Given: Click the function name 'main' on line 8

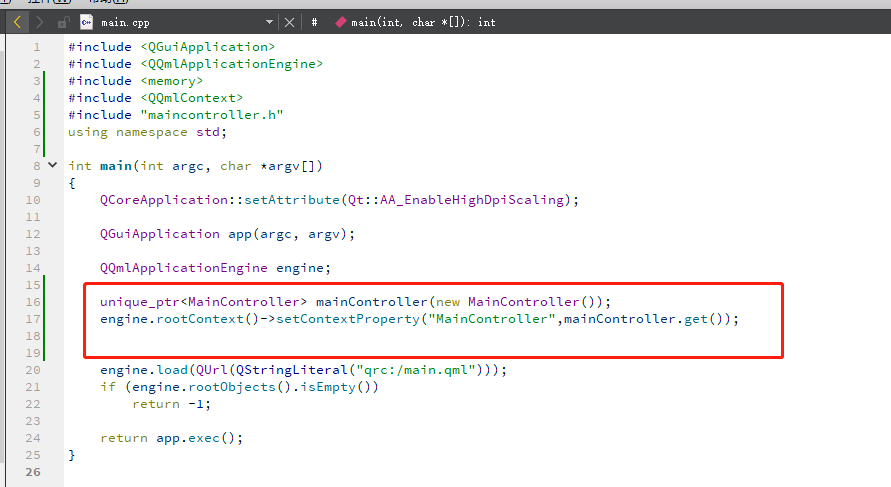Looking at the screenshot, I should pos(116,166).
